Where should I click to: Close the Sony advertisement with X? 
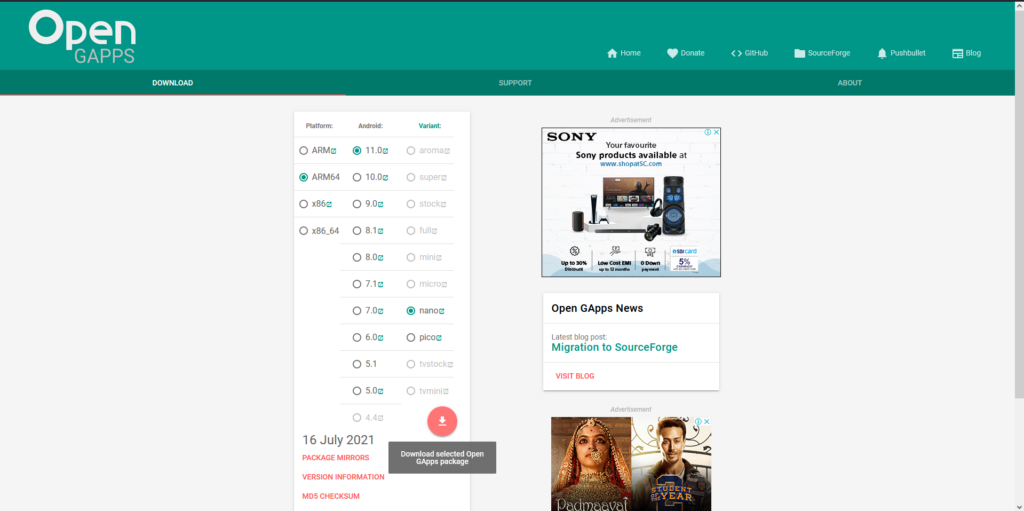coord(716,132)
